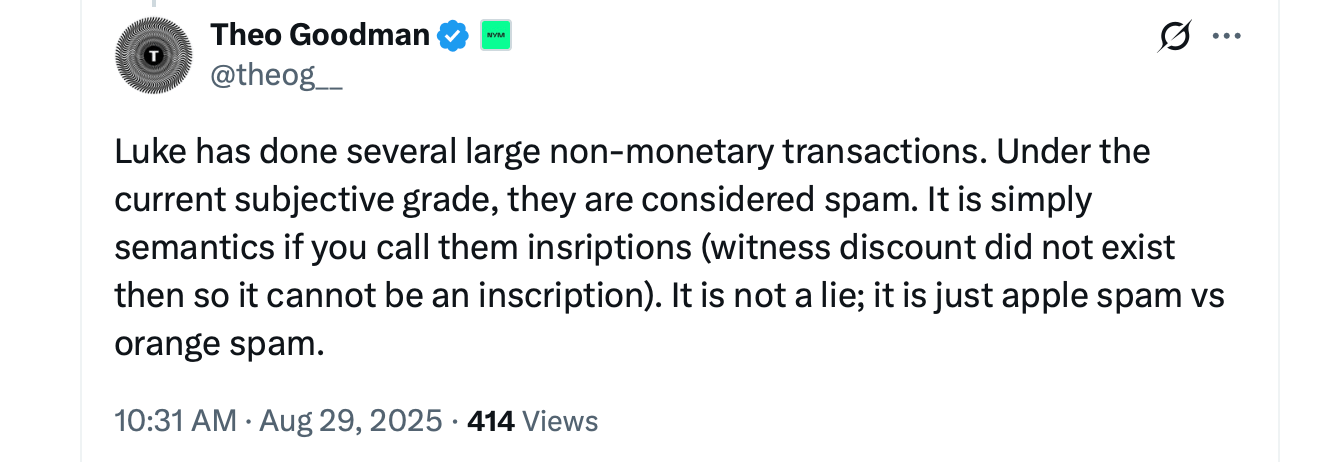
Task: Click the Views label
Action: (x=560, y=421)
